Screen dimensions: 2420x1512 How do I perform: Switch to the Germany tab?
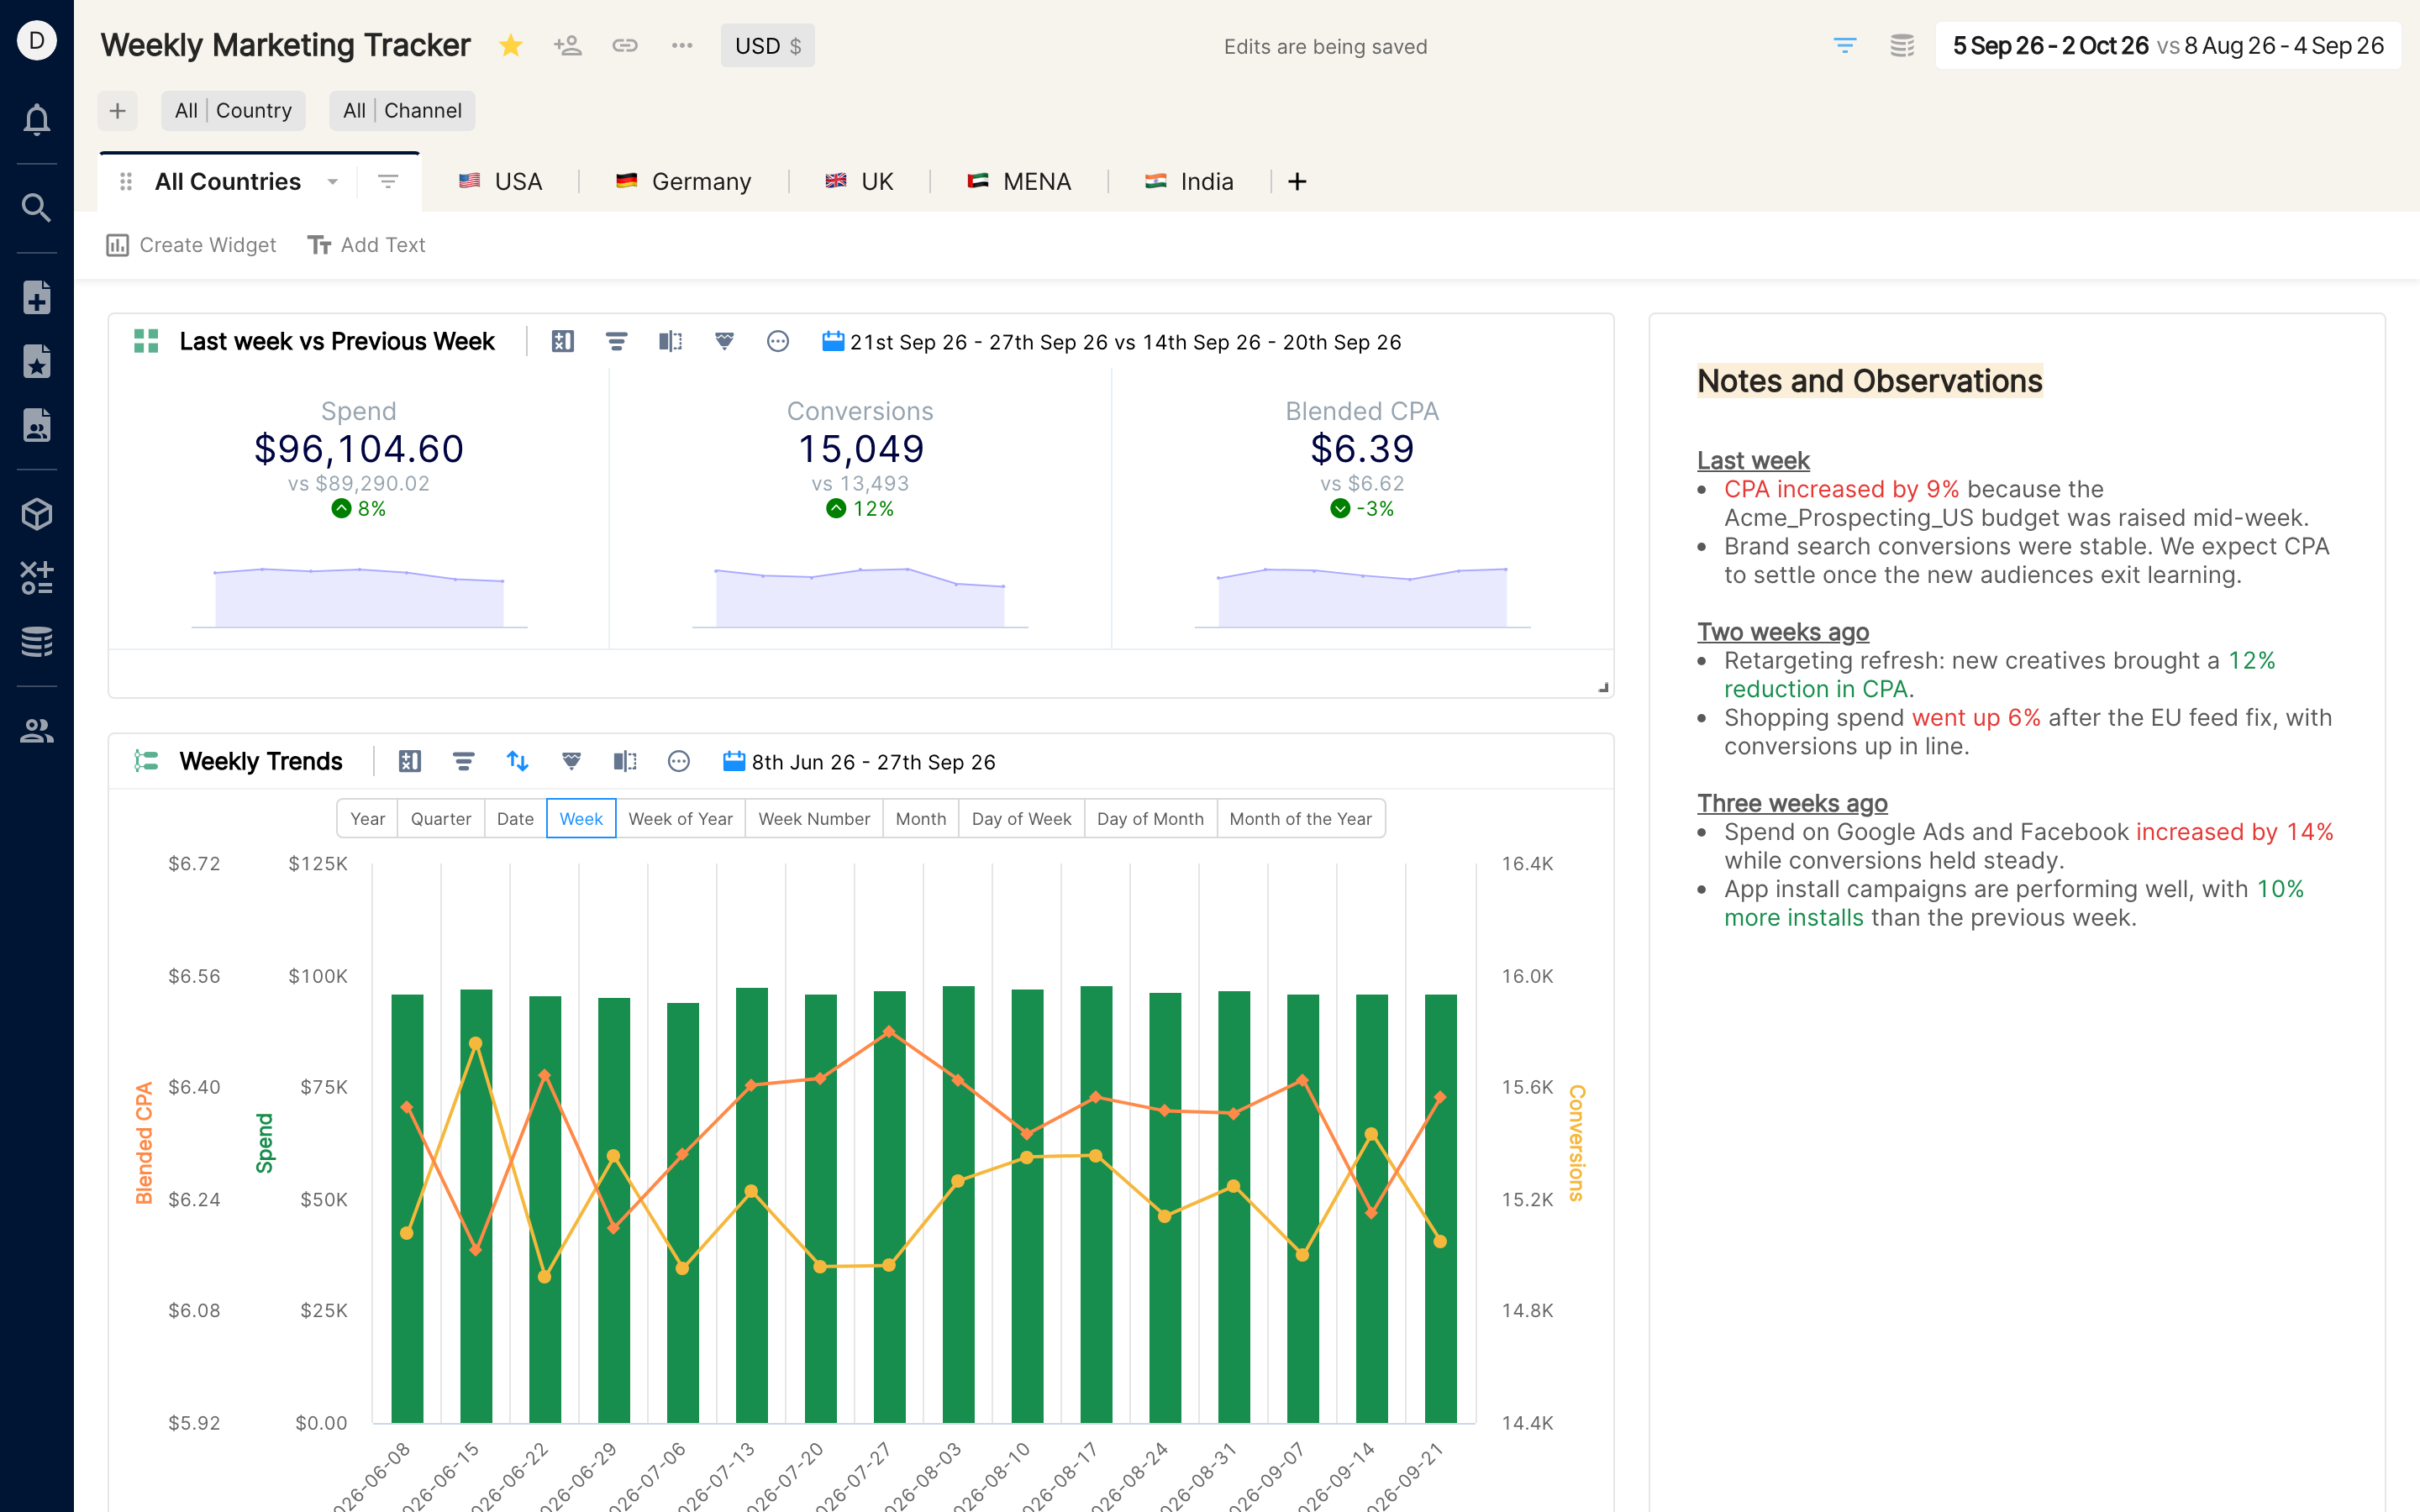[684, 182]
